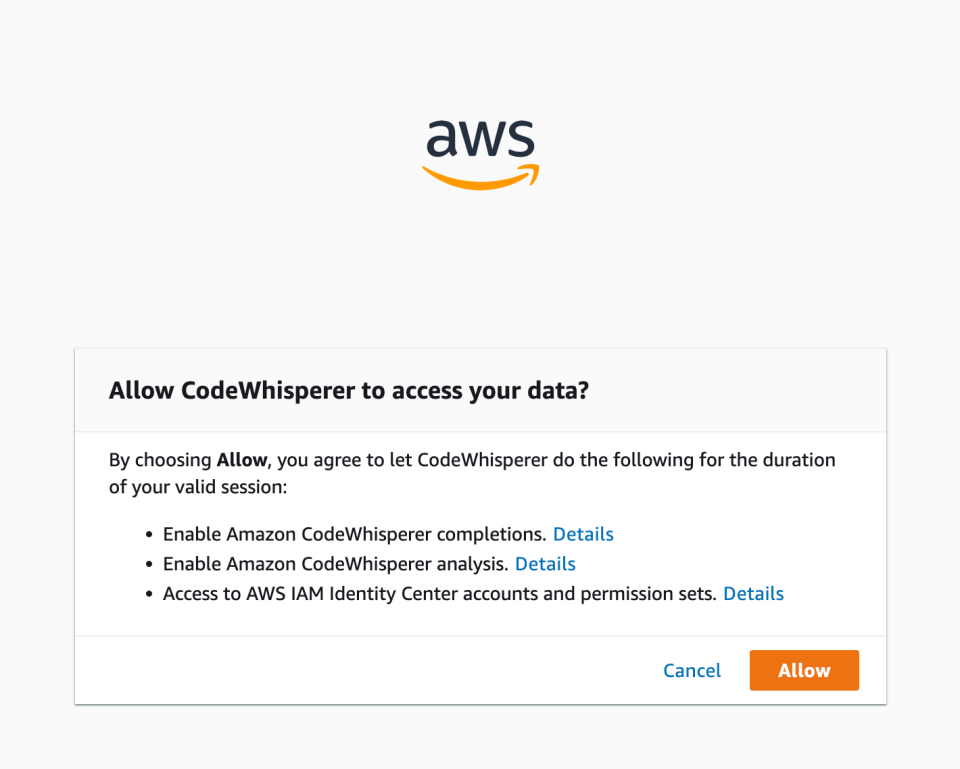
Task: Click the dialog title text
Action: click(x=348, y=390)
